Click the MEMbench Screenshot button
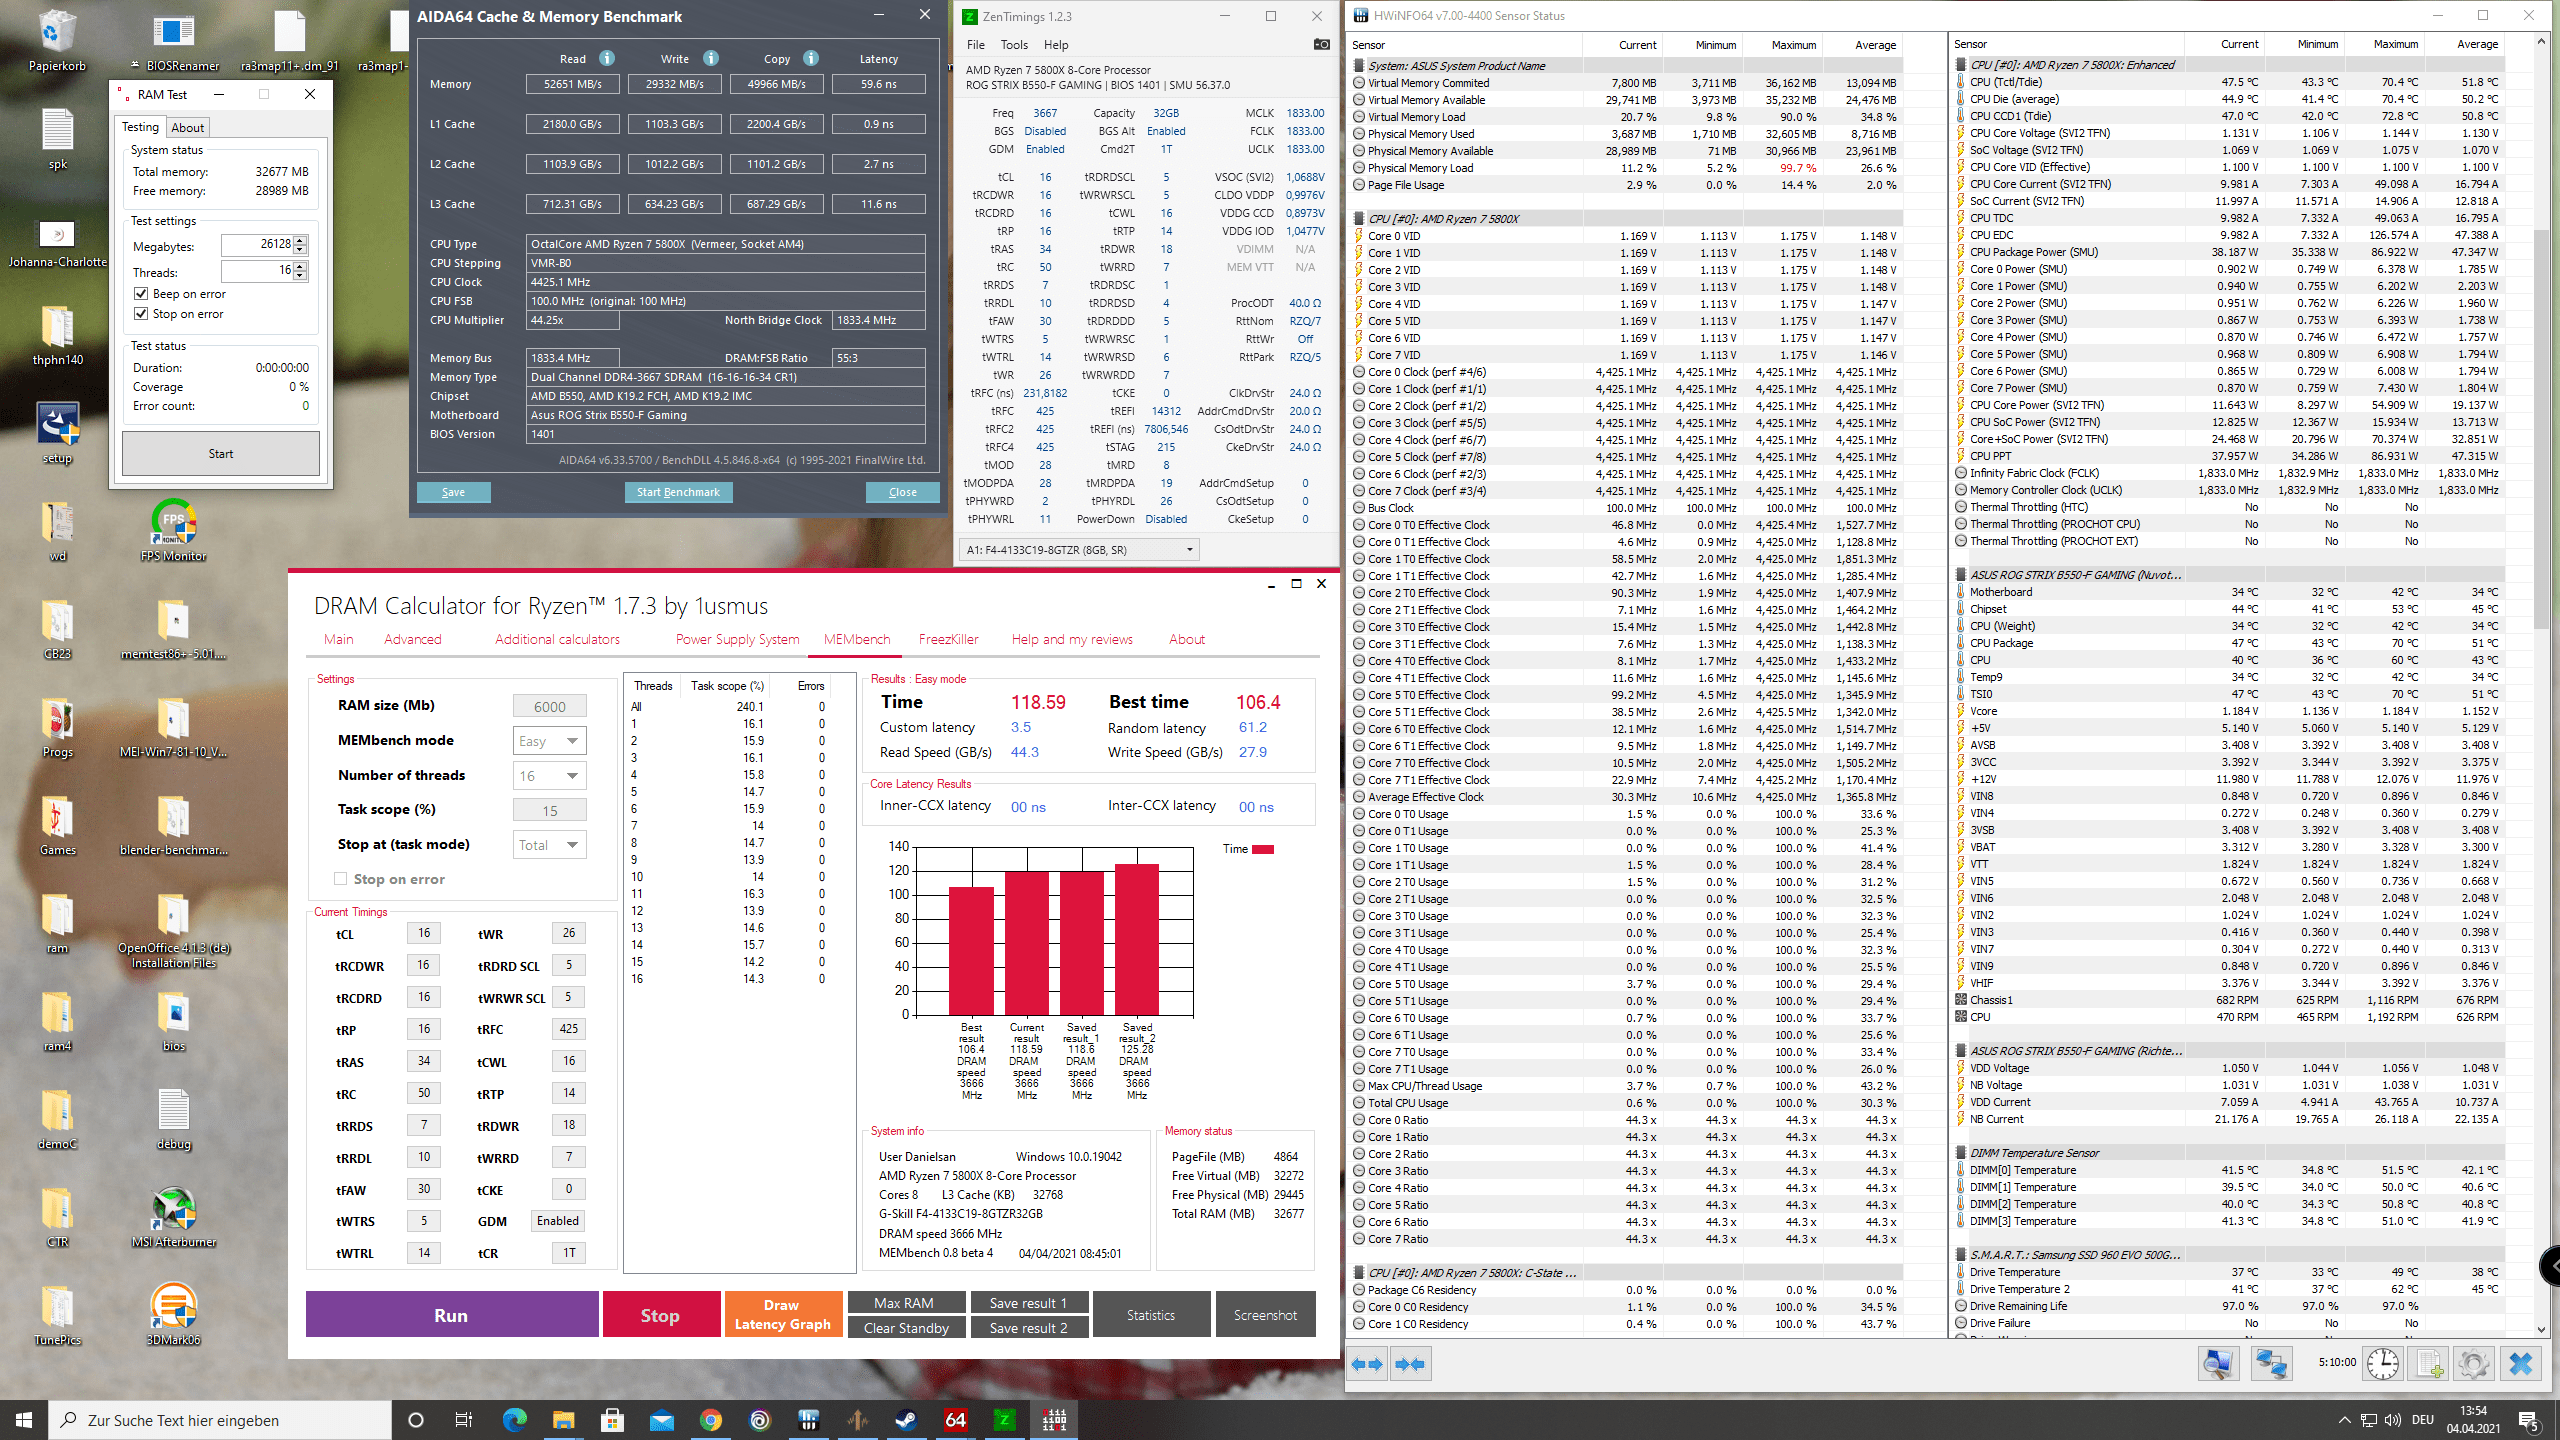Image resolution: width=2560 pixels, height=1440 pixels. [1265, 1315]
